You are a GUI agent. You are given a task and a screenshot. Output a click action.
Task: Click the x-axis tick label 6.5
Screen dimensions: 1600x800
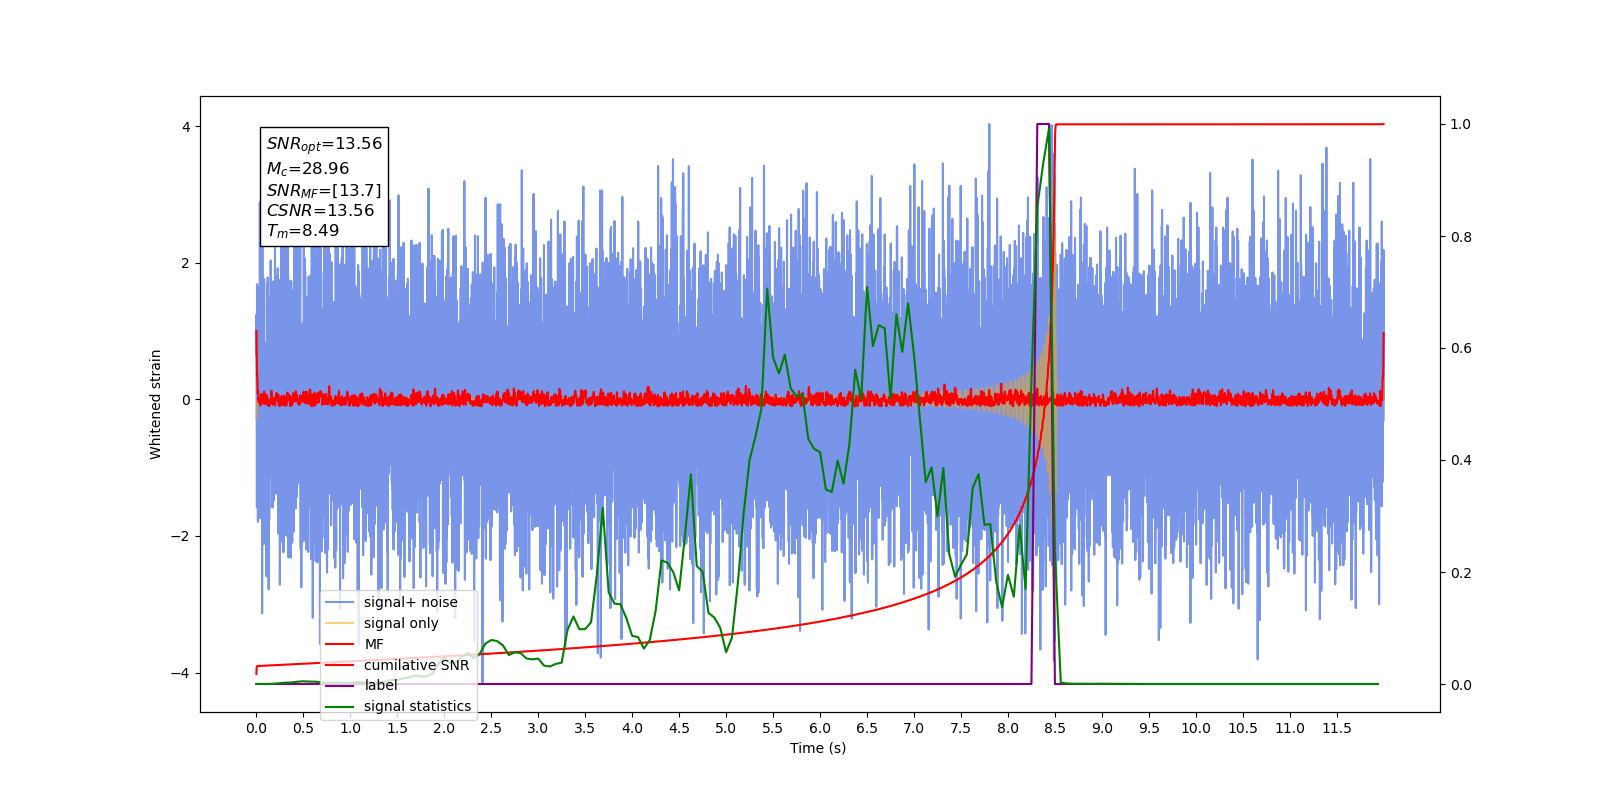[x=867, y=728]
